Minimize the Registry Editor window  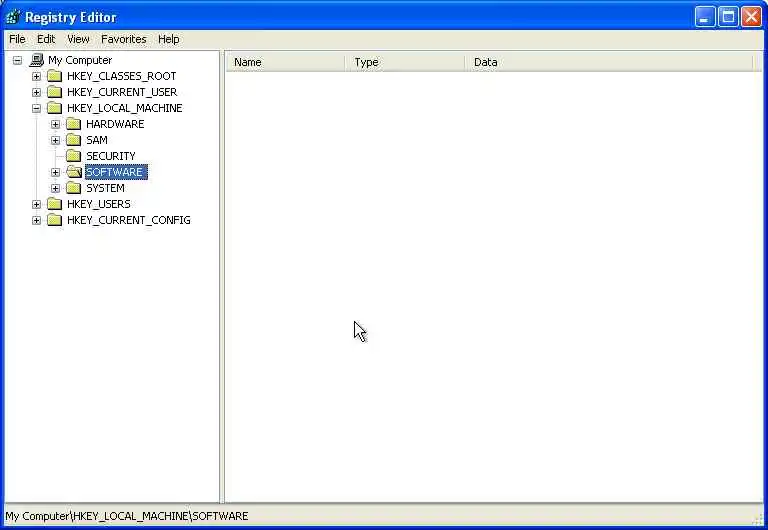click(x=705, y=17)
